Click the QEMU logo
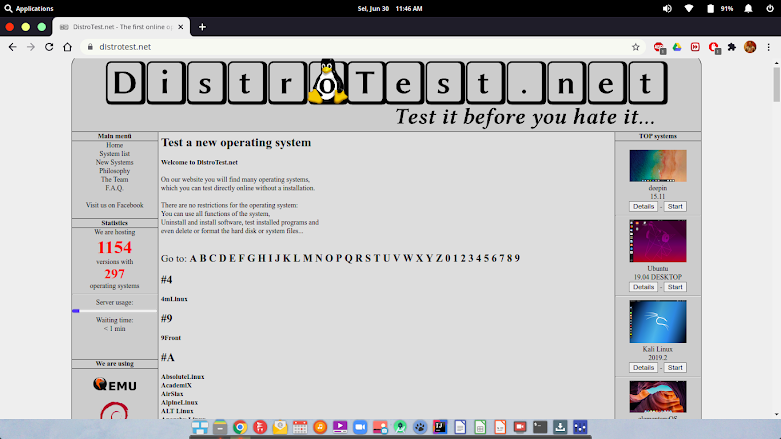 (115, 384)
